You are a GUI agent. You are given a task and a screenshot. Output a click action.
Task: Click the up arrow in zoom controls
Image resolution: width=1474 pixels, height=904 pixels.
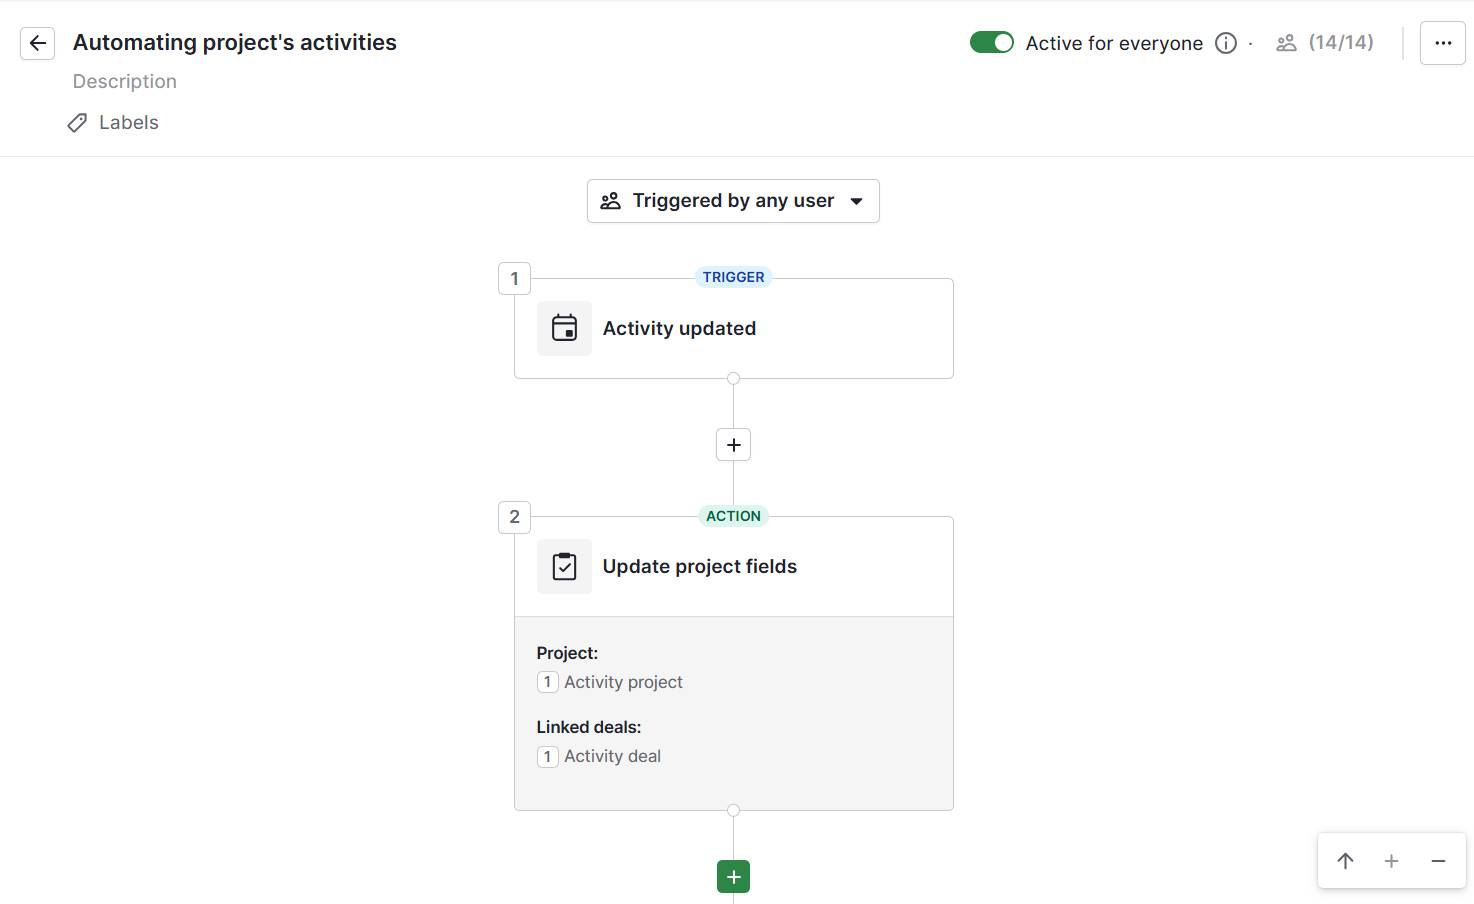coord(1345,861)
